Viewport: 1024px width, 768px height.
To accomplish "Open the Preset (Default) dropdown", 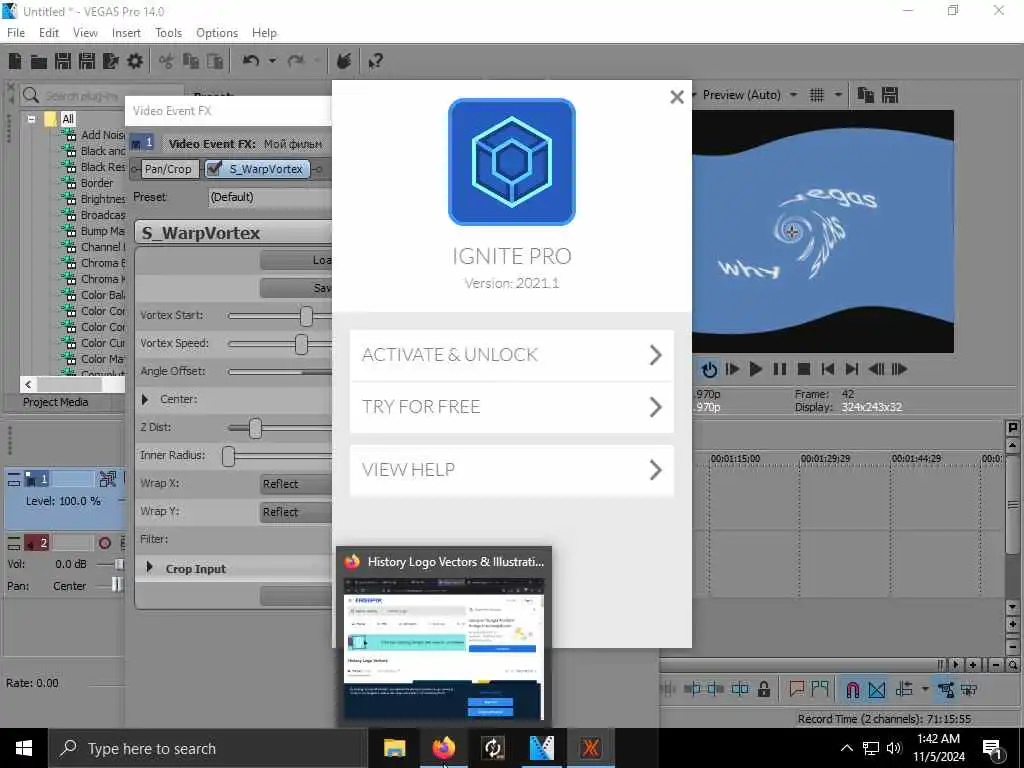I will coord(270,197).
